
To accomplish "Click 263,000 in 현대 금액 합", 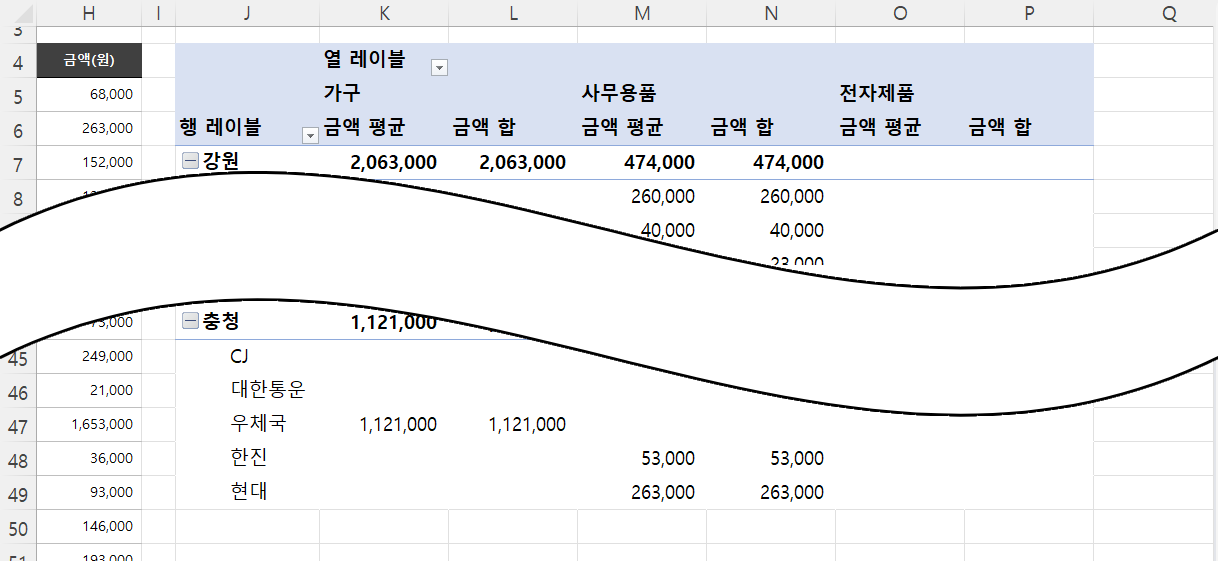I will [x=792, y=492].
